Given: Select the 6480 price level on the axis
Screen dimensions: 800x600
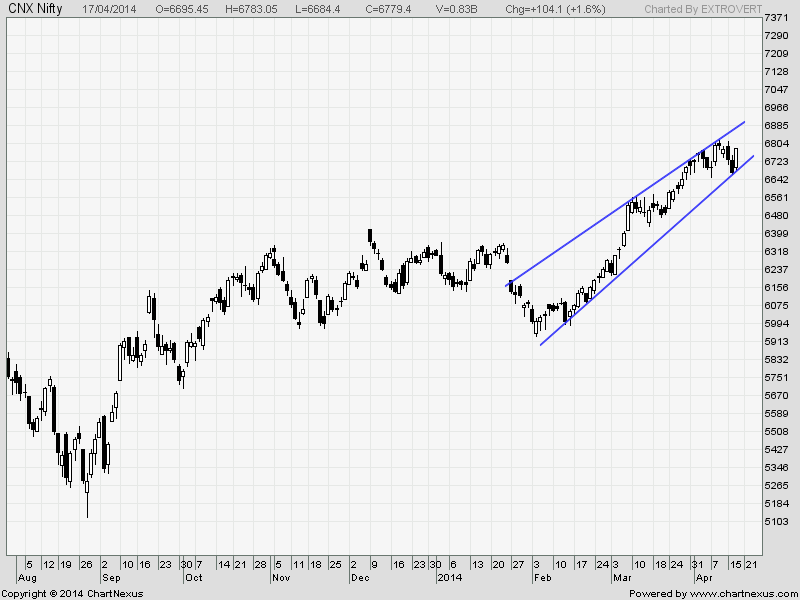Looking at the screenshot, I should pos(774,215).
